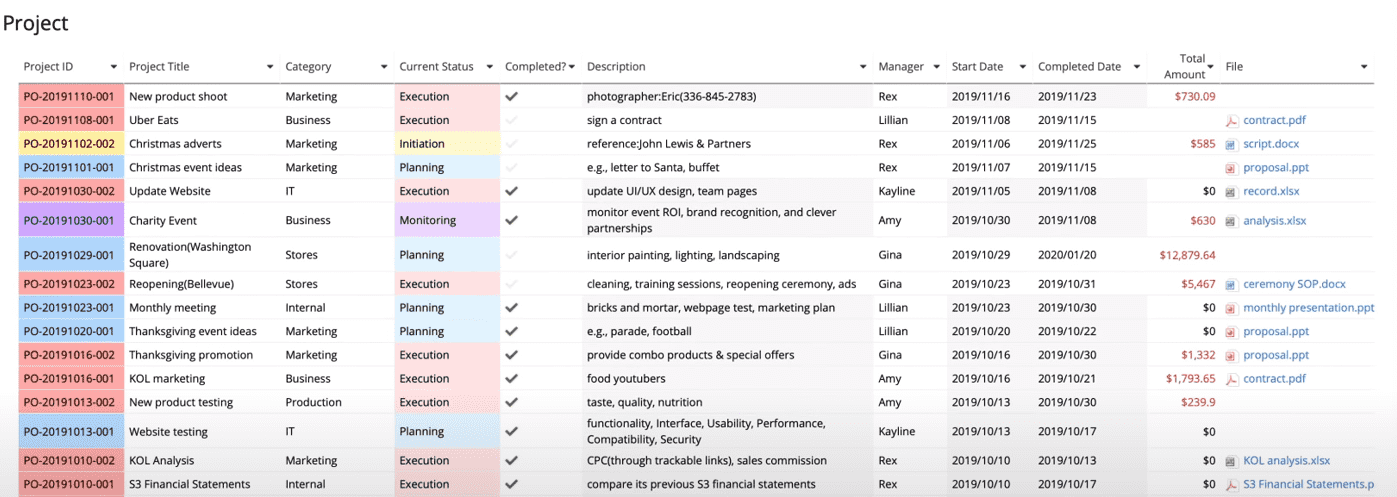Click the PDF icon beside contract.pdf for Uber Eats
The width and height of the screenshot is (1397, 497).
tap(1232, 120)
